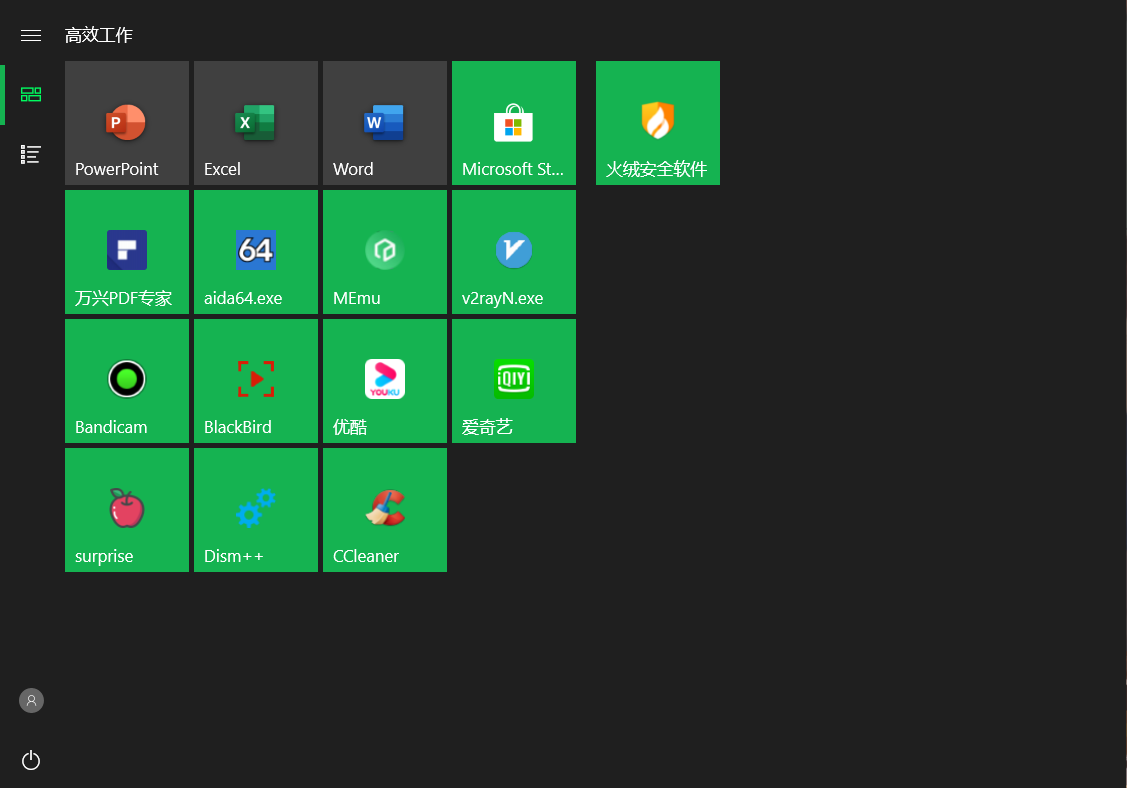Screen dimensions: 1127x788
Task: Launch v2rayN.exe tile
Action: point(514,252)
